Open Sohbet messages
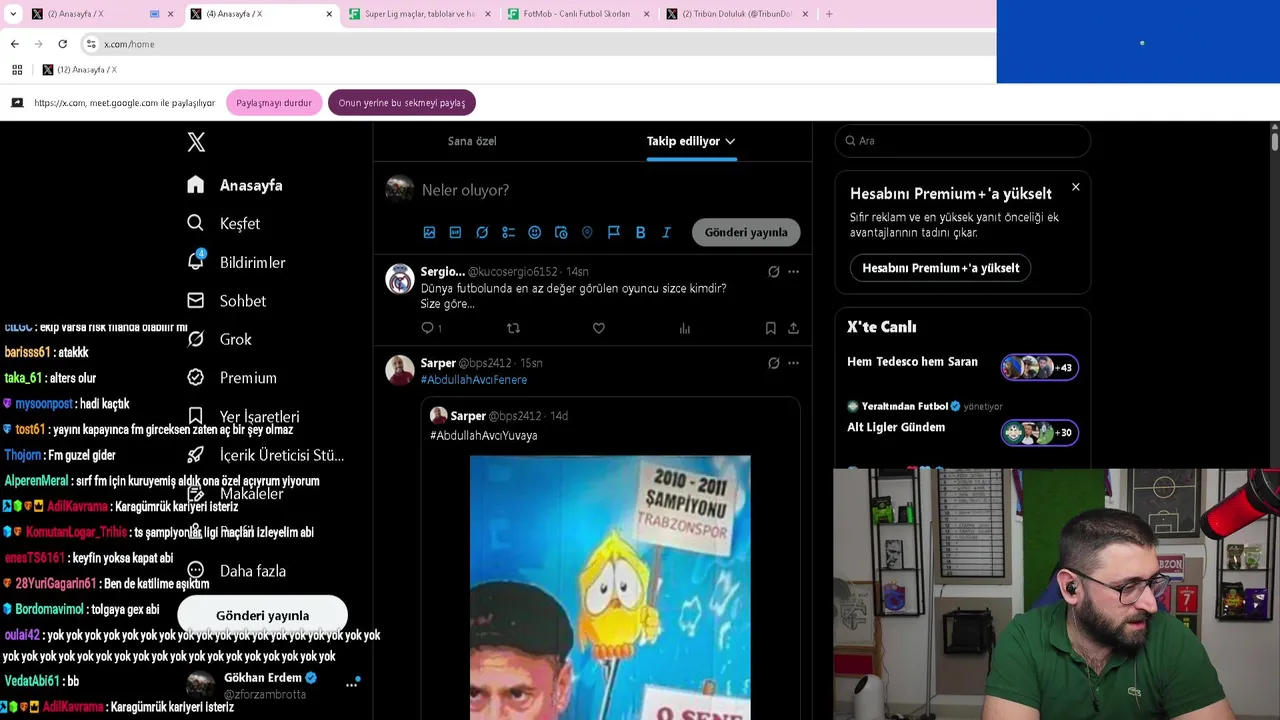The image size is (1280, 720). pos(227,301)
